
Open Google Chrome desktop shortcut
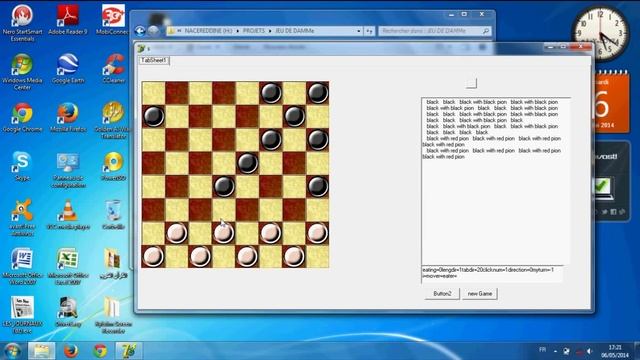pyautogui.click(x=22, y=118)
